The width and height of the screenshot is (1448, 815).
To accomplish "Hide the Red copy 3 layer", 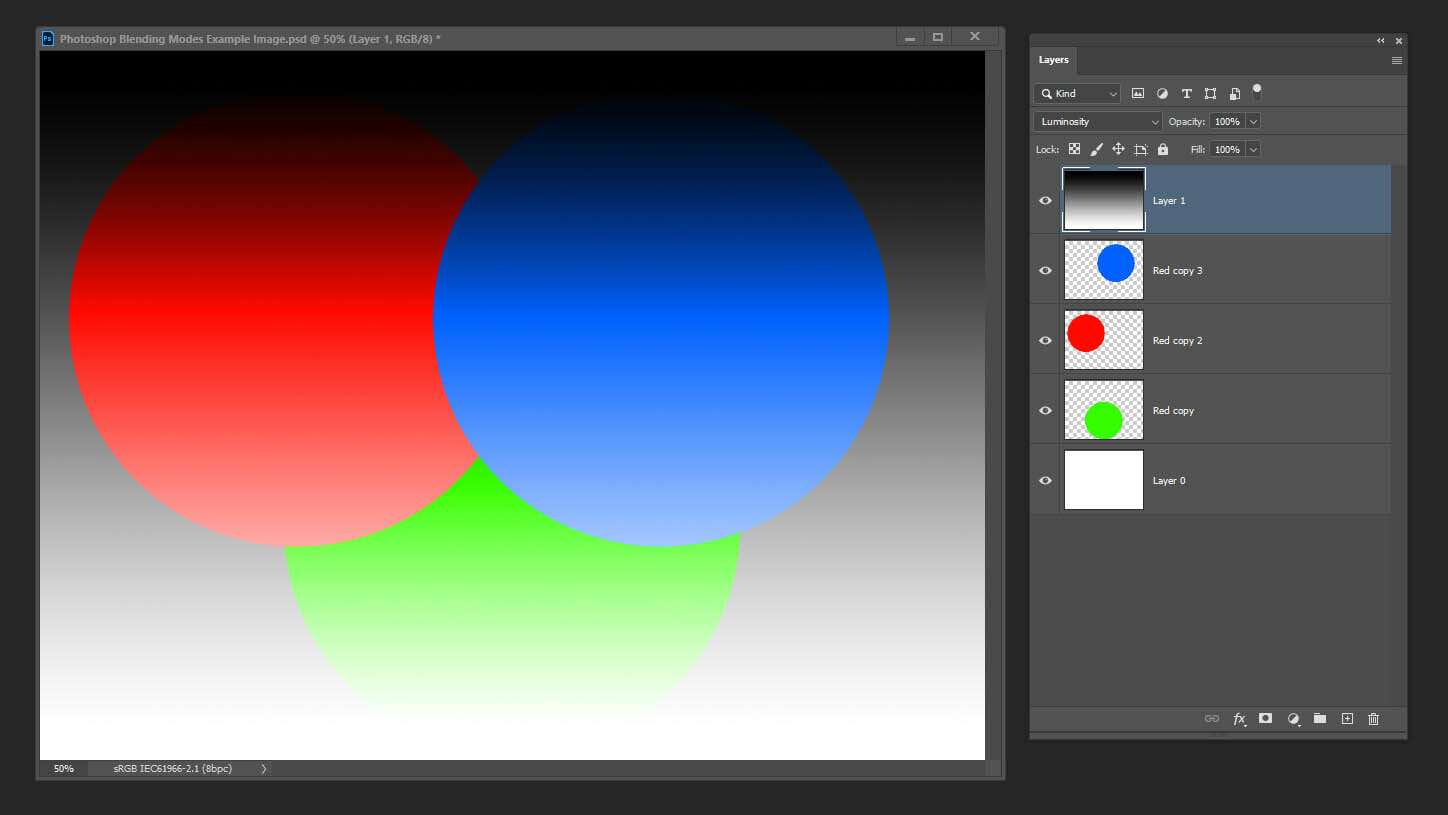I will [x=1045, y=270].
